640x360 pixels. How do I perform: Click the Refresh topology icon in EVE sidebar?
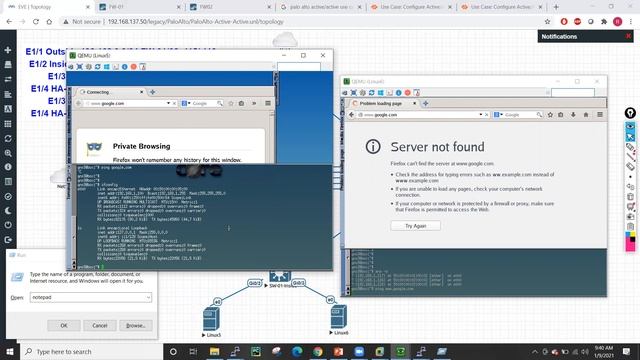[x=8, y=138]
